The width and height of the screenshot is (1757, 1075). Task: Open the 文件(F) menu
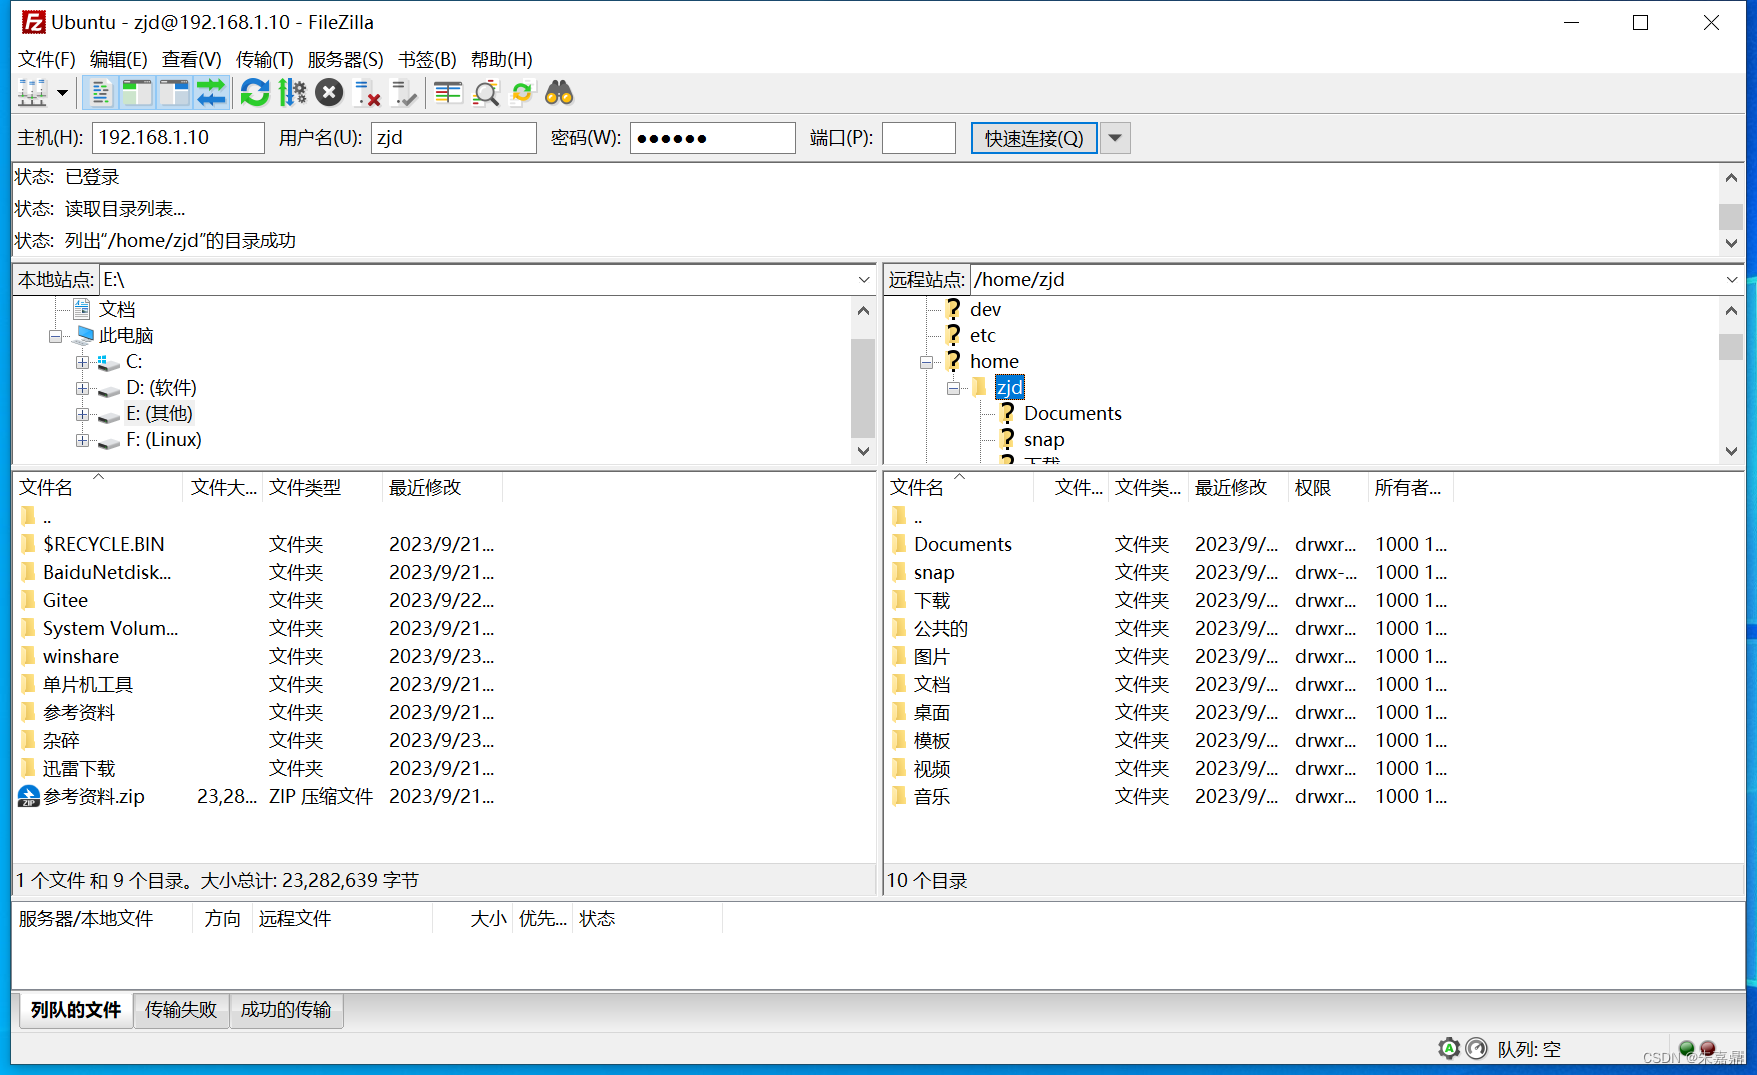pos(46,59)
